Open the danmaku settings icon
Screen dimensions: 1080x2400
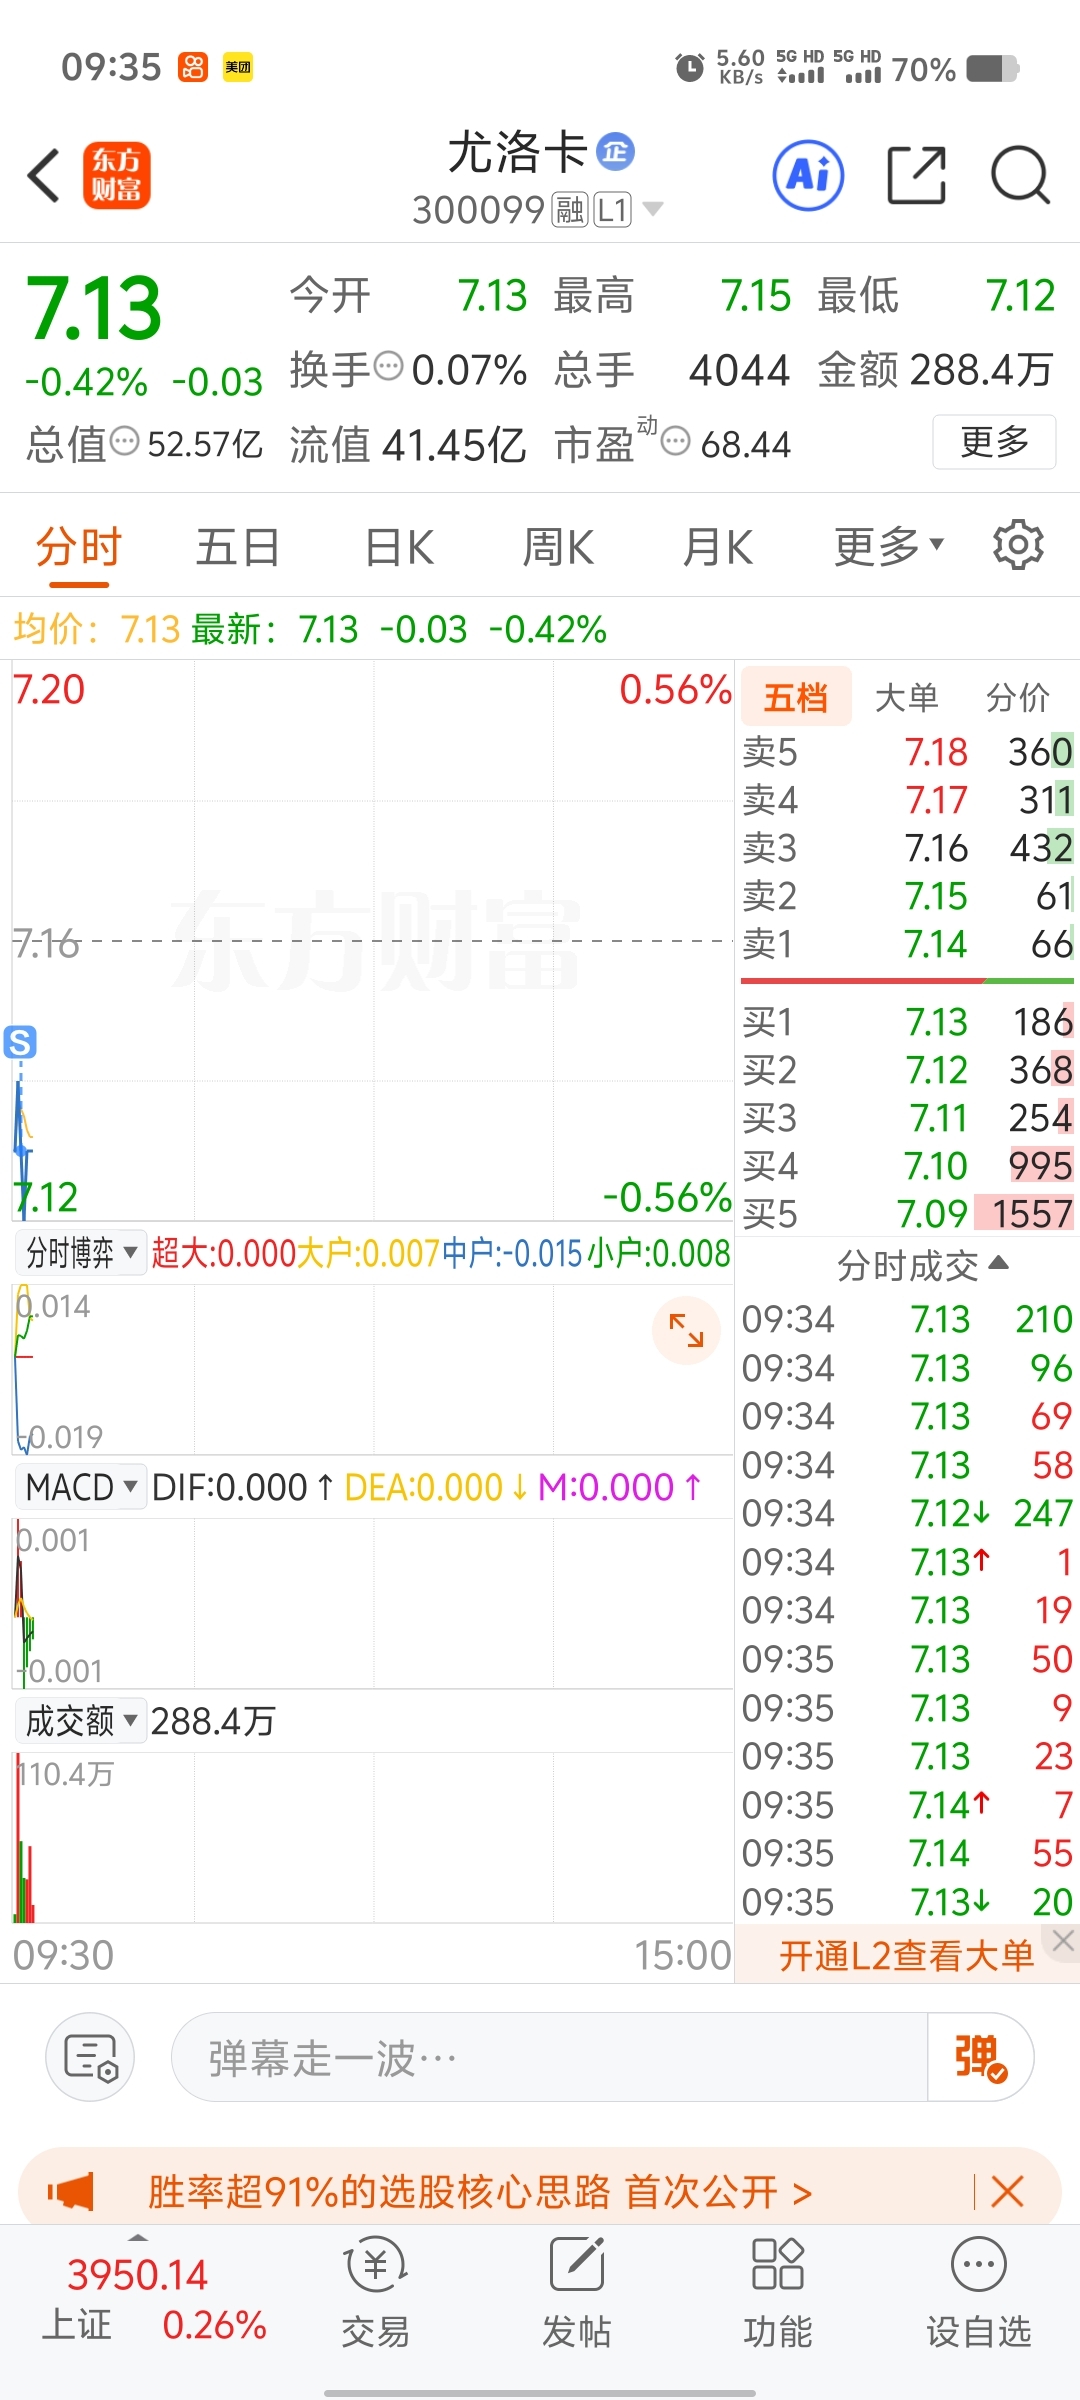pyautogui.click(x=90, y=2058)
